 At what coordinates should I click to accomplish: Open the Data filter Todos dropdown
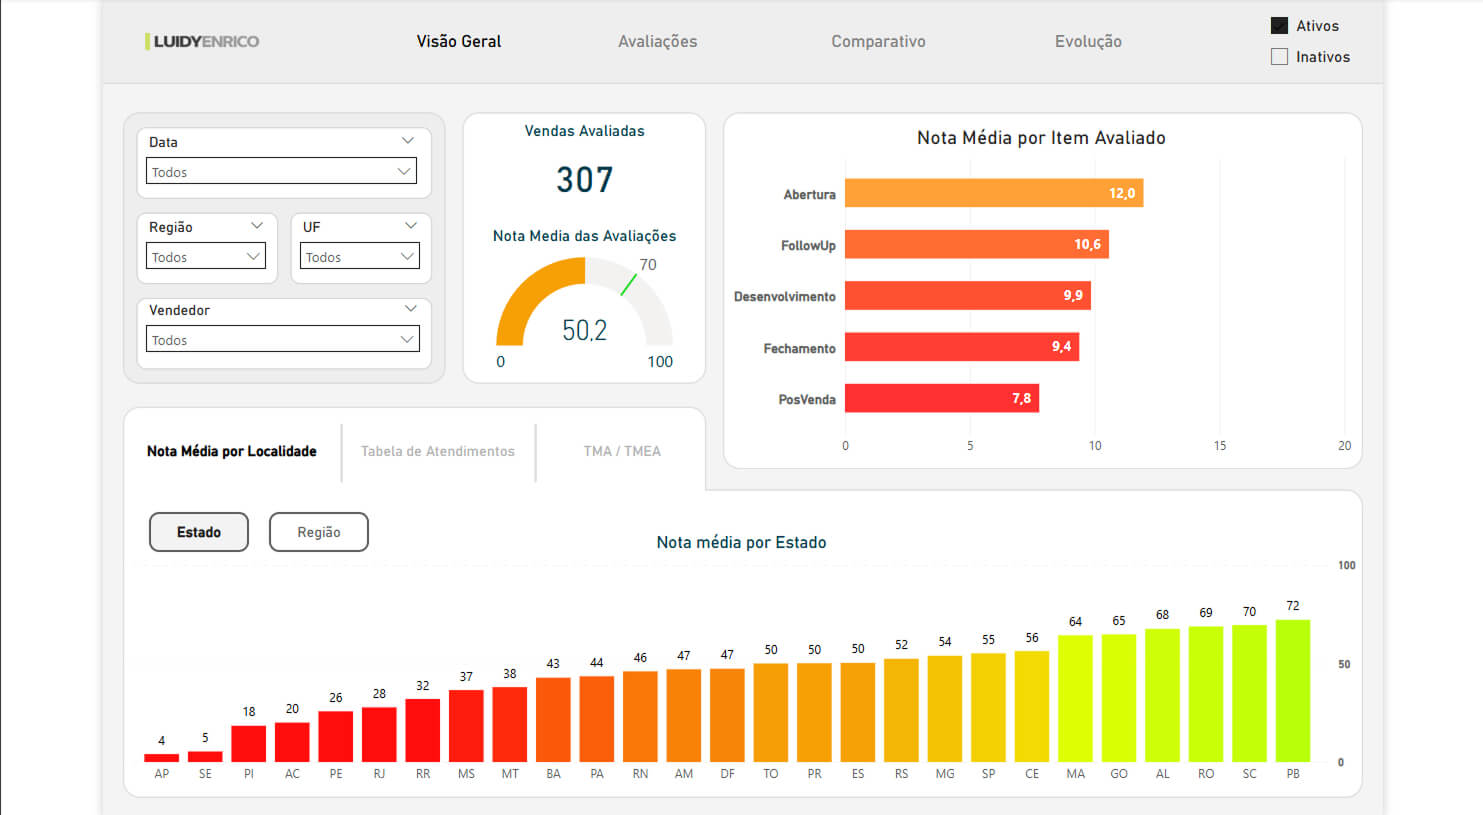(281, 172)
